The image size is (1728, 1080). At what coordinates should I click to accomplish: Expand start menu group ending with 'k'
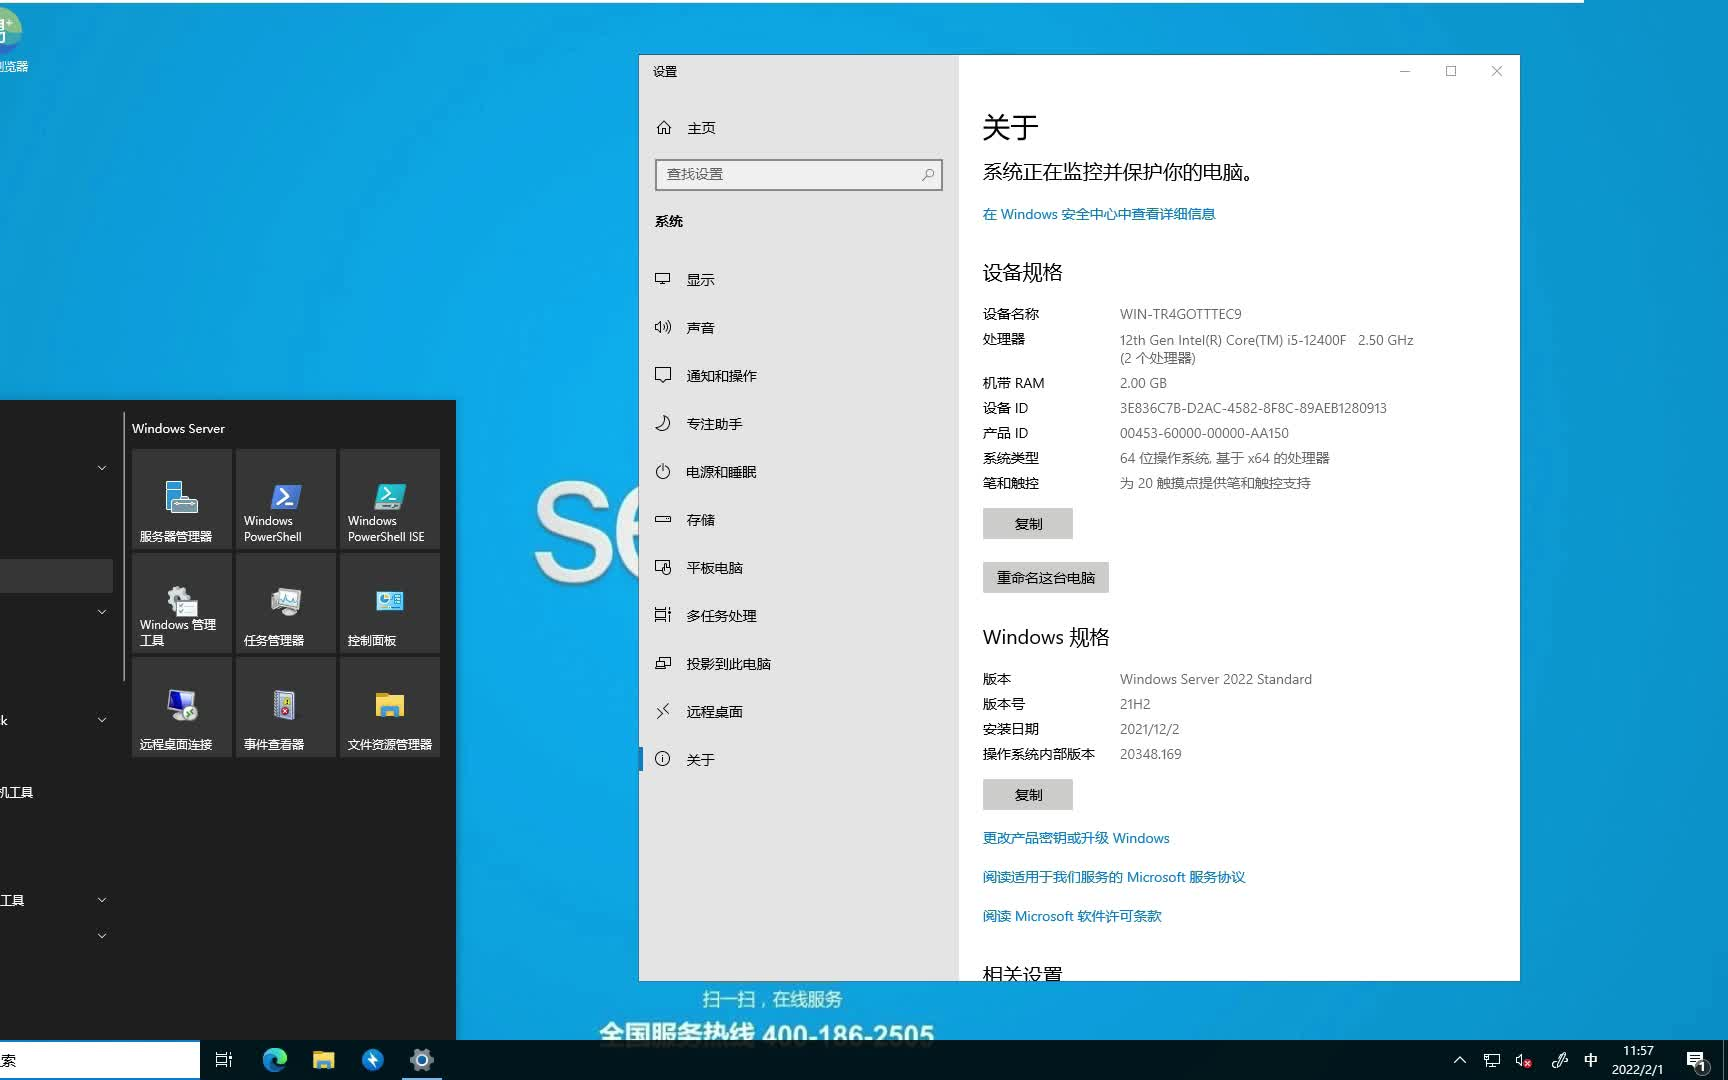click(x=102, y=720)
